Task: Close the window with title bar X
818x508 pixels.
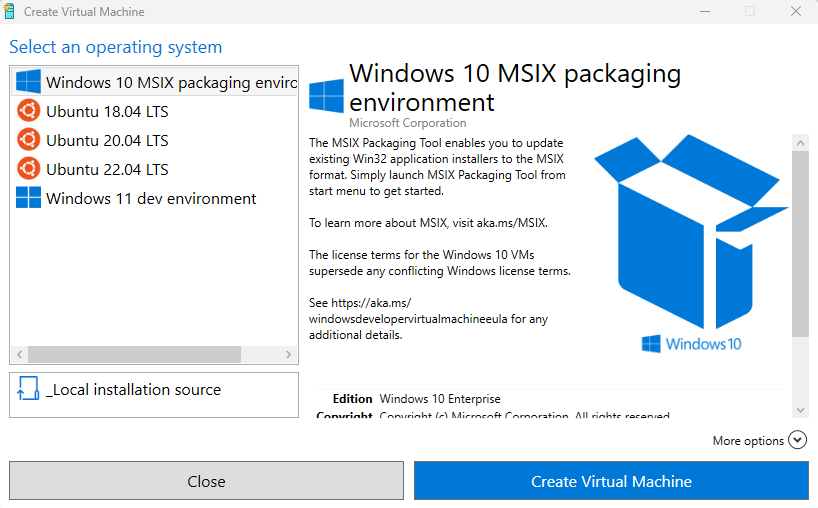Action: coord(794,12)
